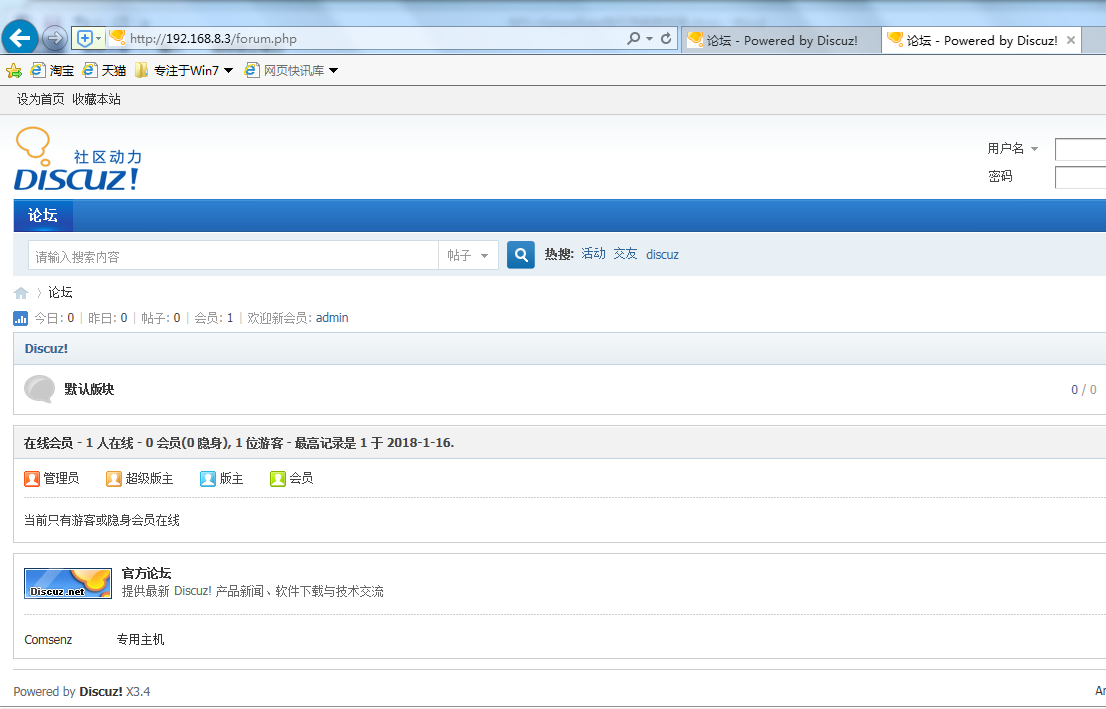The image size is (1106, 709).
Task: Click hot search link 活动
Action: 593,253
